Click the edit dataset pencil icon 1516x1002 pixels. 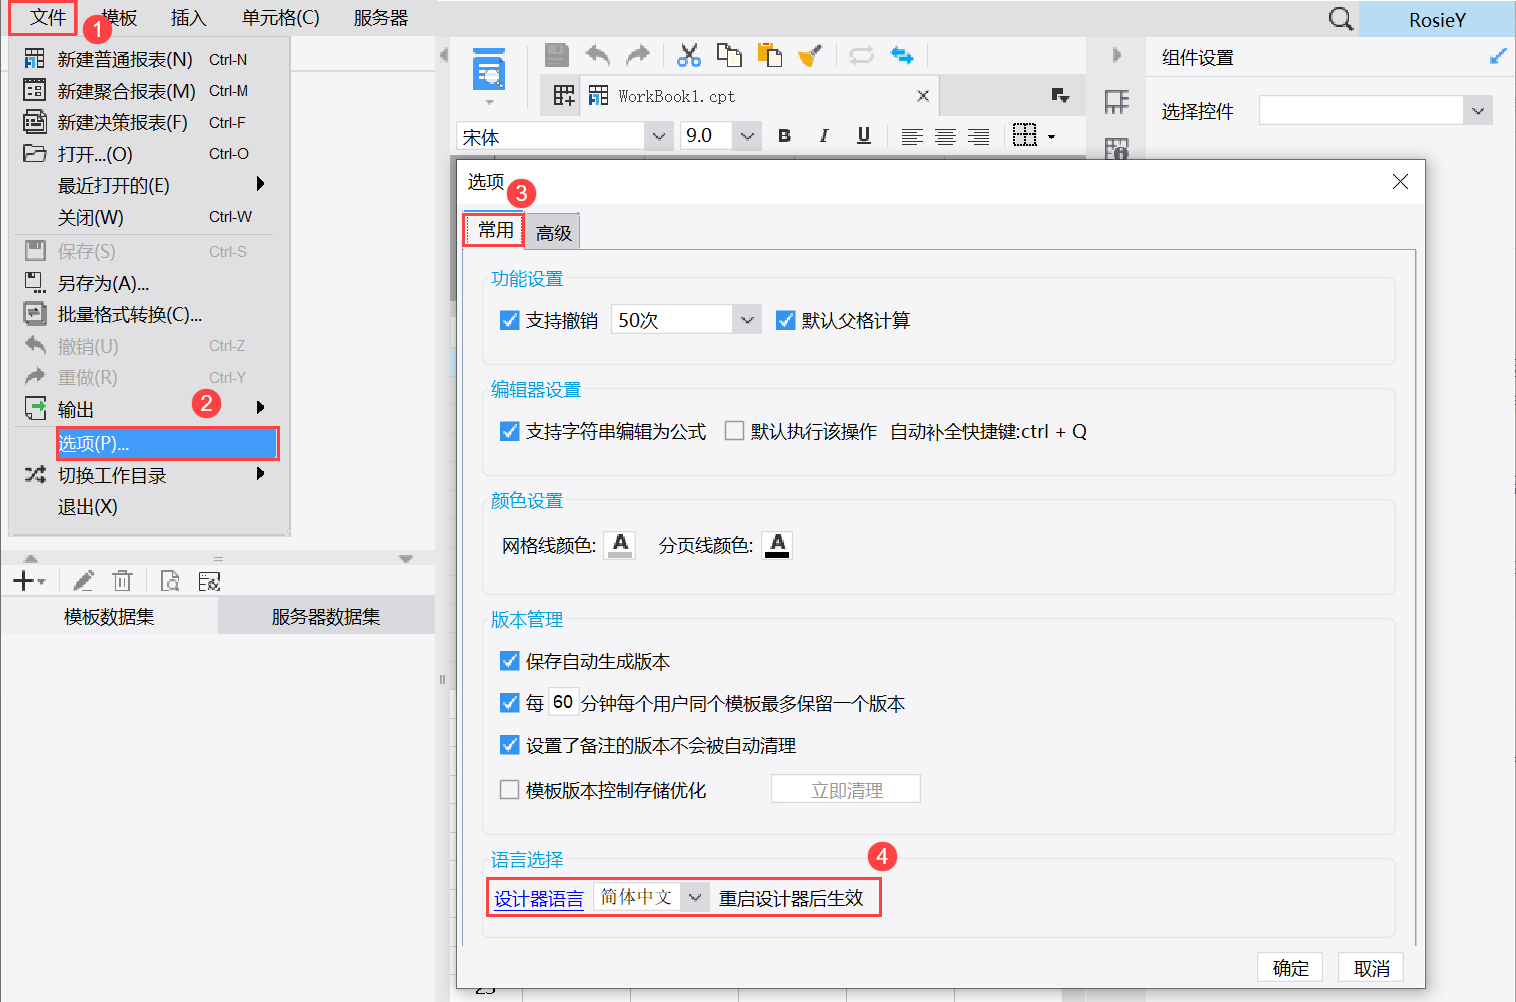tap(83, 581)
